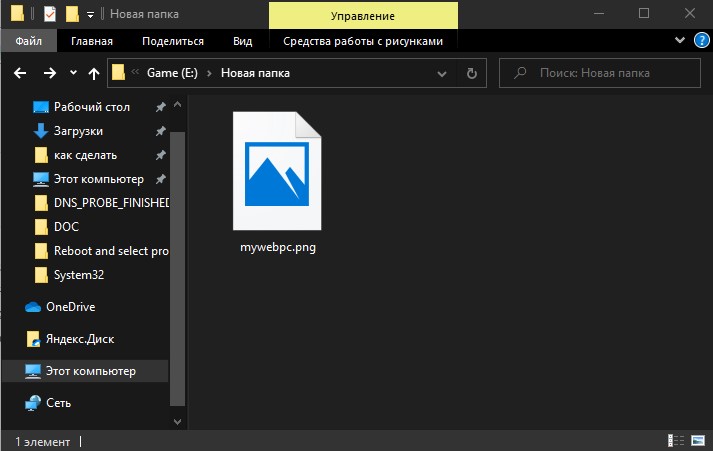Minimize the Explorer window
Screen dimensions: 713x451
point(599,14)
